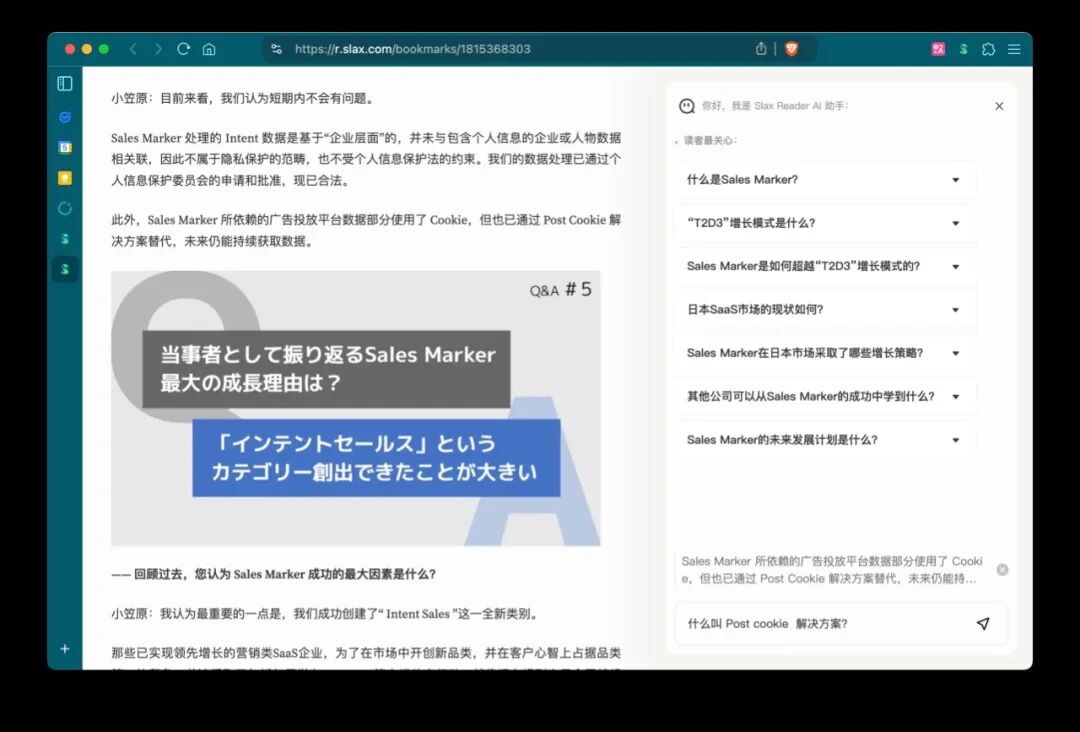Screen dimensions: 1080x732
Task: Close the Slax Reader AI panel
Action: pyautogui.click(x=999, y=106)
